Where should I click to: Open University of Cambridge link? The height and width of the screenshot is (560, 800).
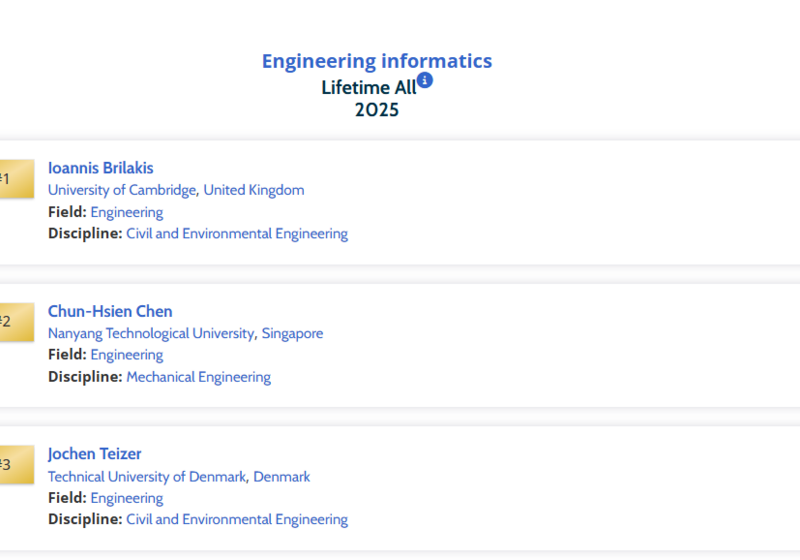point(122,190)
